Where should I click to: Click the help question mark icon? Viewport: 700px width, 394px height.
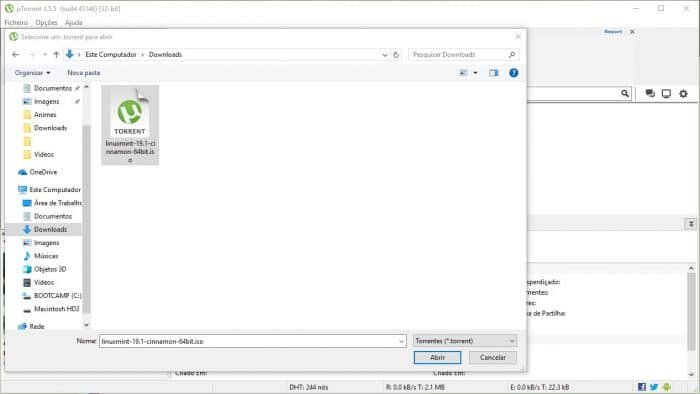point(514,73)
